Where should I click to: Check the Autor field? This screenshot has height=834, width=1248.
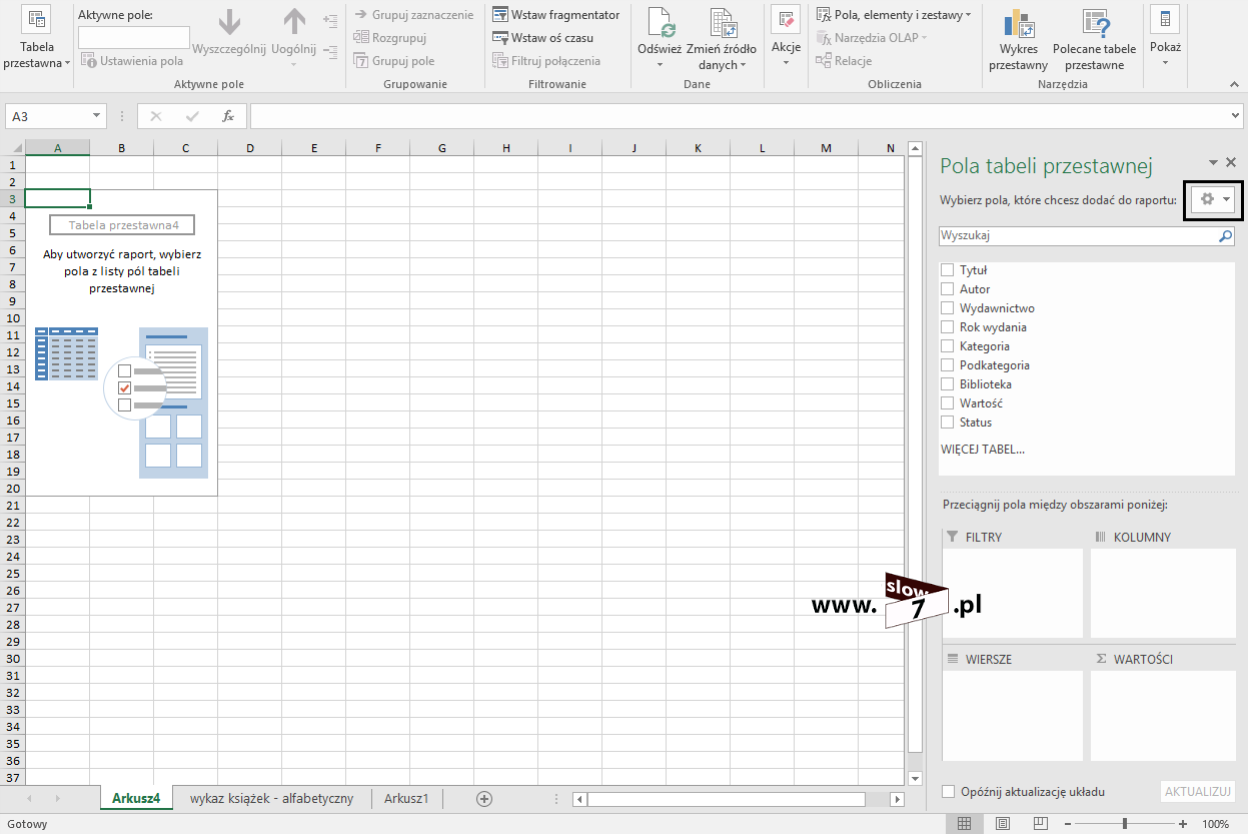(x=947, y=289)
